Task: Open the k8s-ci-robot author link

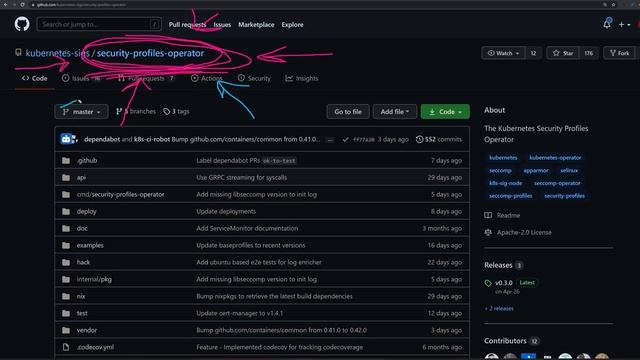Action: 152,139
